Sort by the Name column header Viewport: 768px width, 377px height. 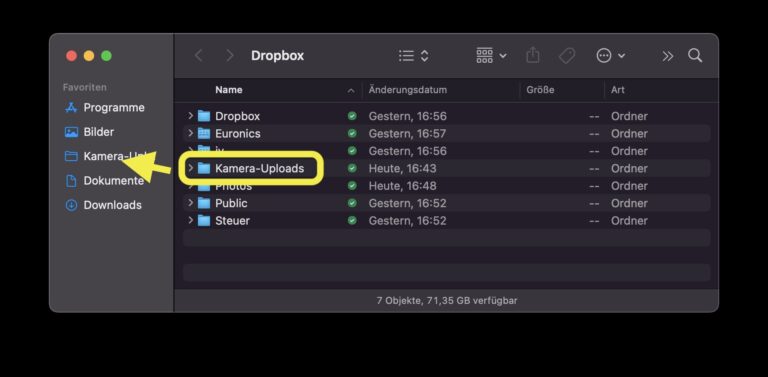click(229, 90)
